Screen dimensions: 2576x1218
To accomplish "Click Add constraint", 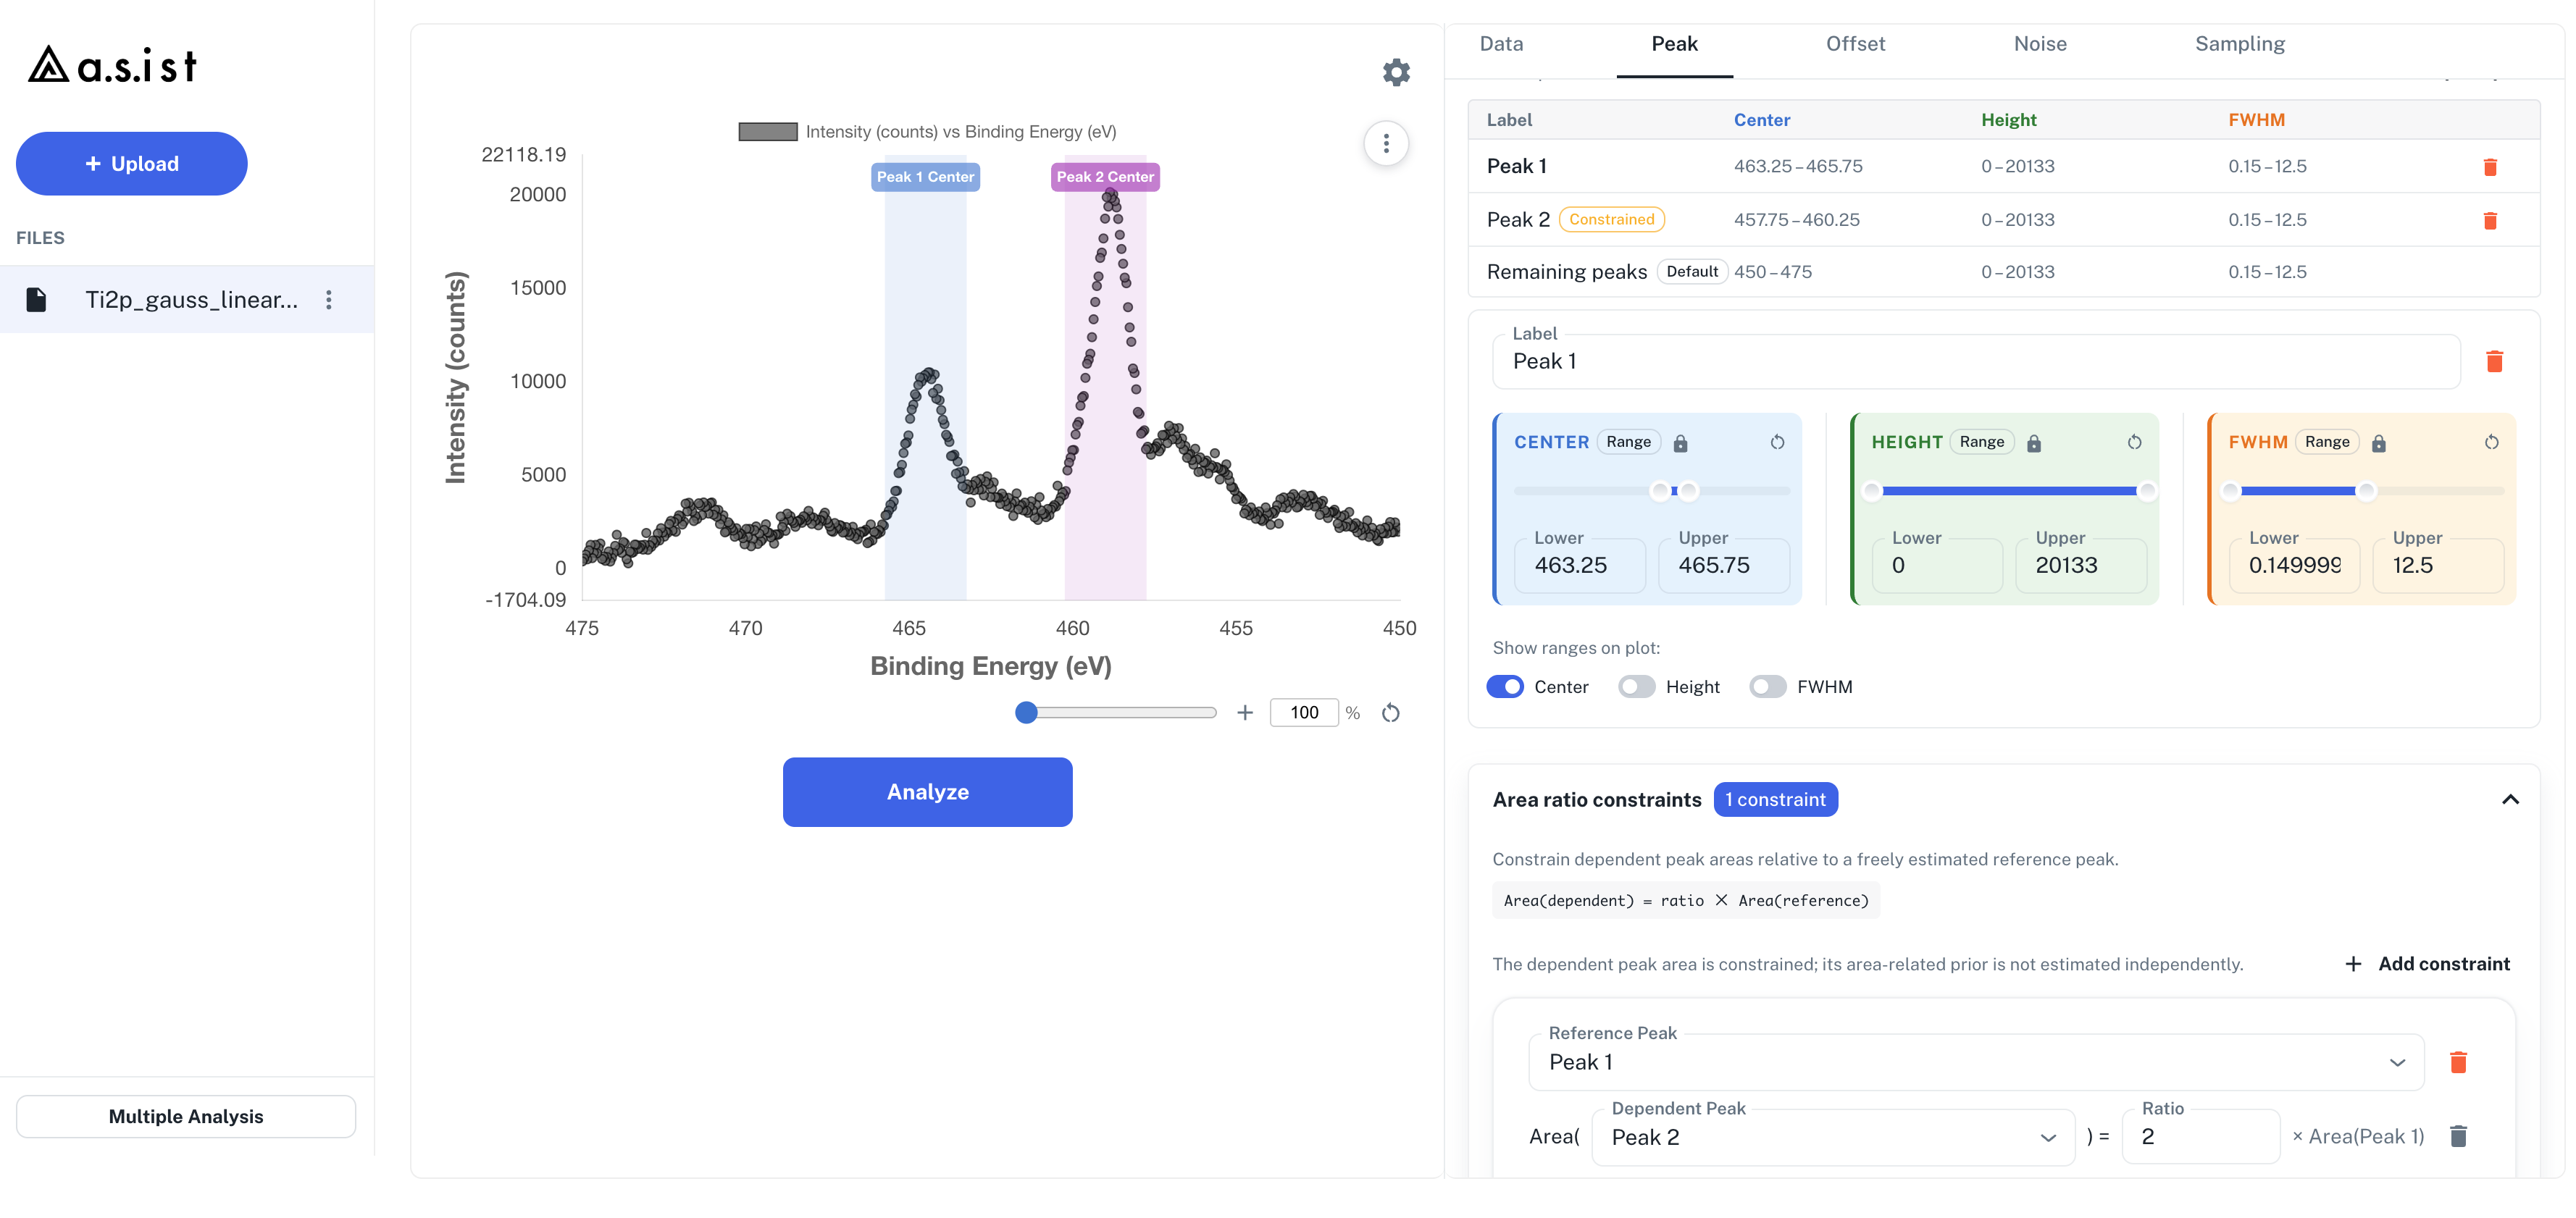I will 2427,964.
